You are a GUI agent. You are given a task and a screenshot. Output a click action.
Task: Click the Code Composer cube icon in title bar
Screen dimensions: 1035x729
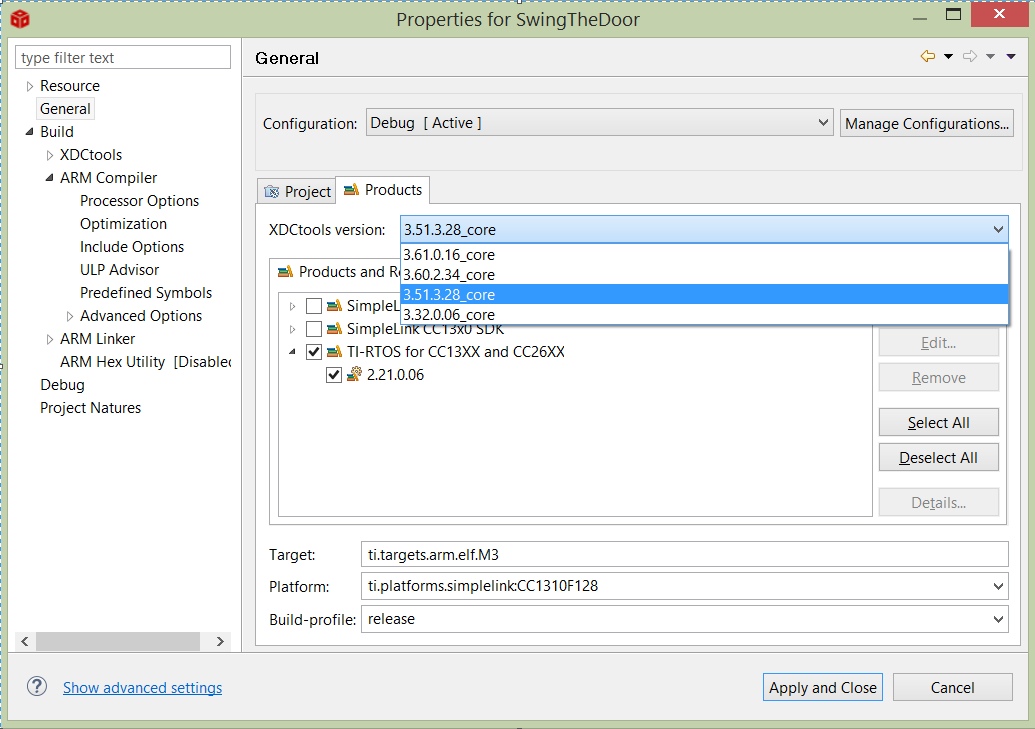20,19
